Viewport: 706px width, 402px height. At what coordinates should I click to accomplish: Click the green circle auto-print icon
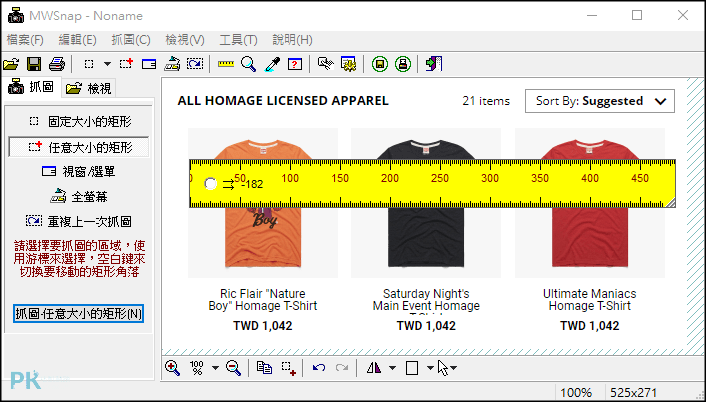[403, 64]
